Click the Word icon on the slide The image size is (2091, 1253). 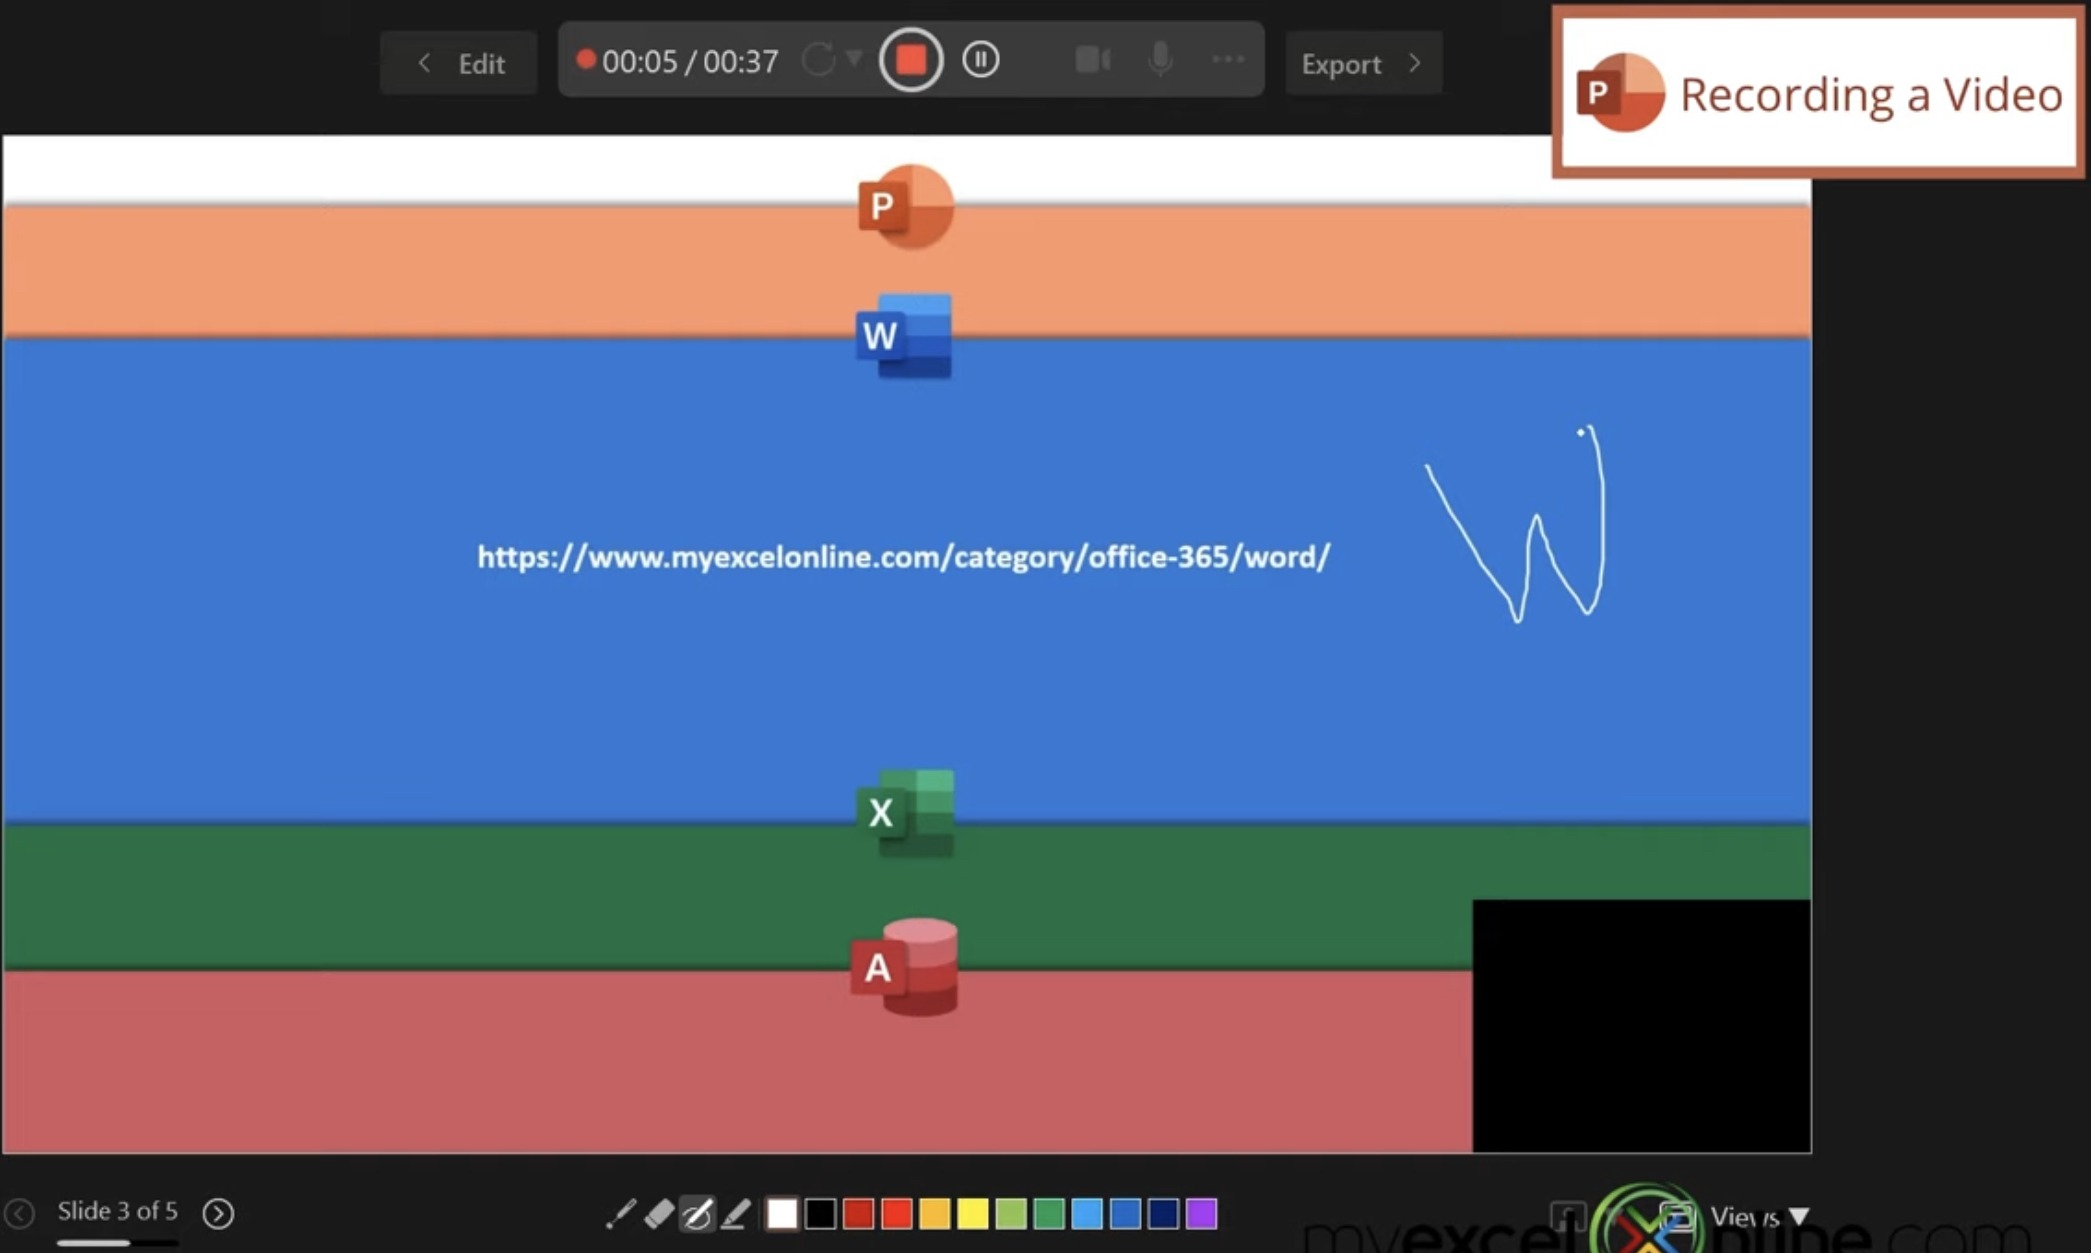[x=905, y=336]
